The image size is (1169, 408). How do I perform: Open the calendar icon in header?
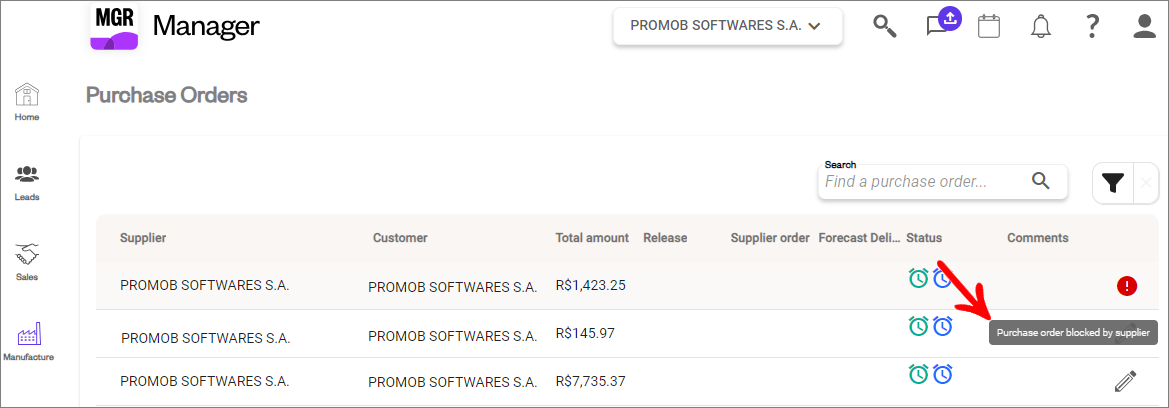coord(989,26)
